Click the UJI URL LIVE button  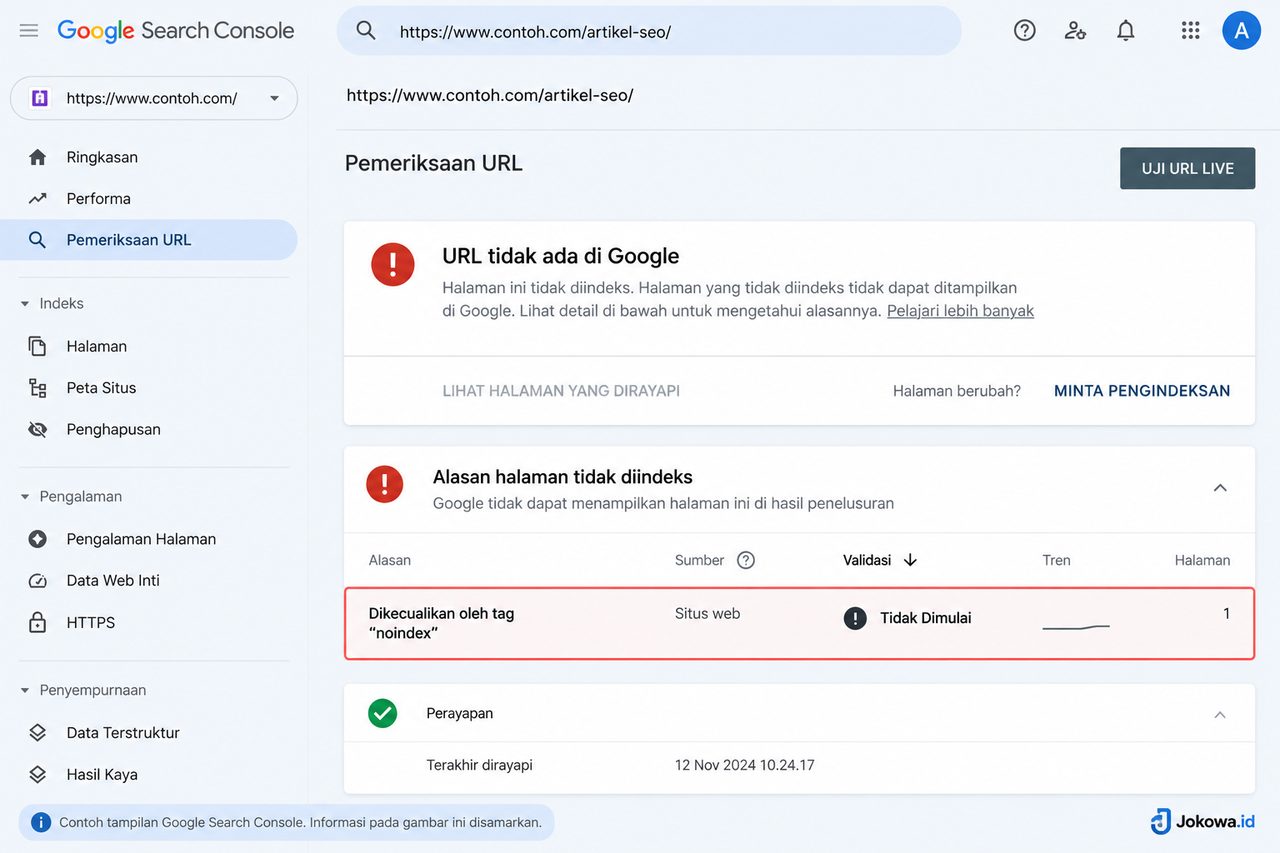tap(1187, 168)
